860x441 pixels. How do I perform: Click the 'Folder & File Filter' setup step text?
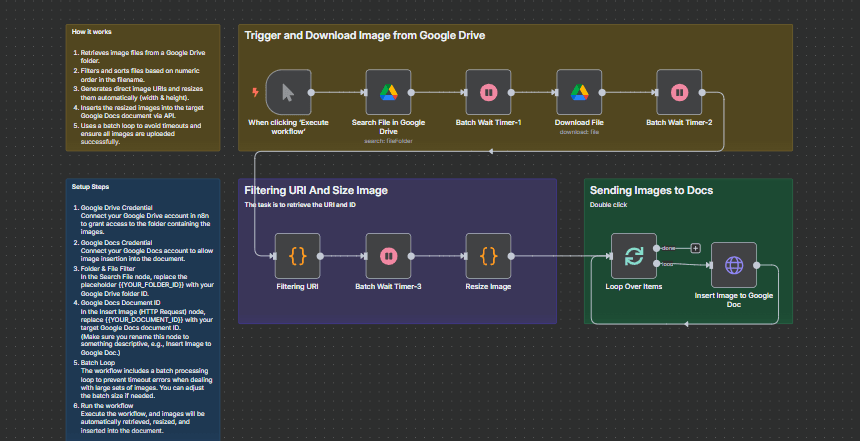coord(108,269)
